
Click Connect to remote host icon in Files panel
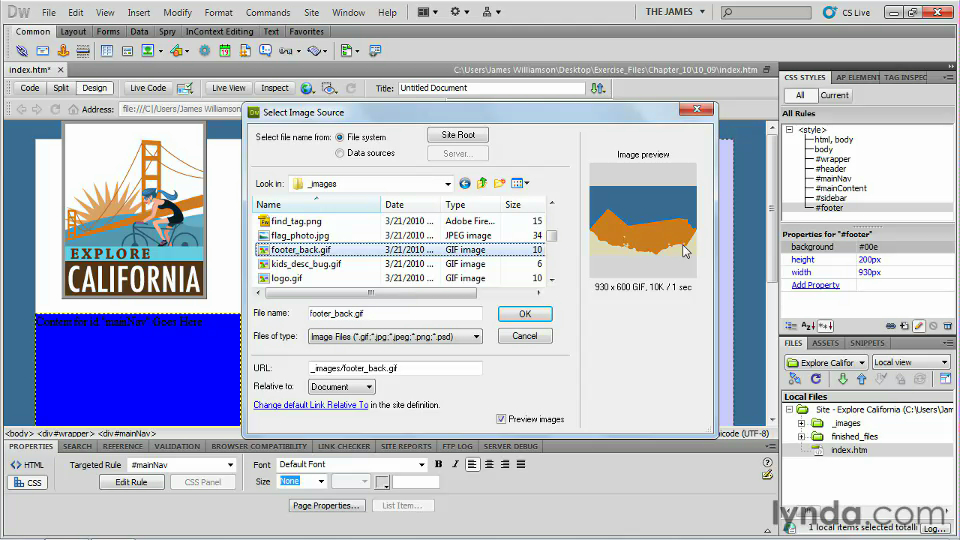[x=795, y=379]
